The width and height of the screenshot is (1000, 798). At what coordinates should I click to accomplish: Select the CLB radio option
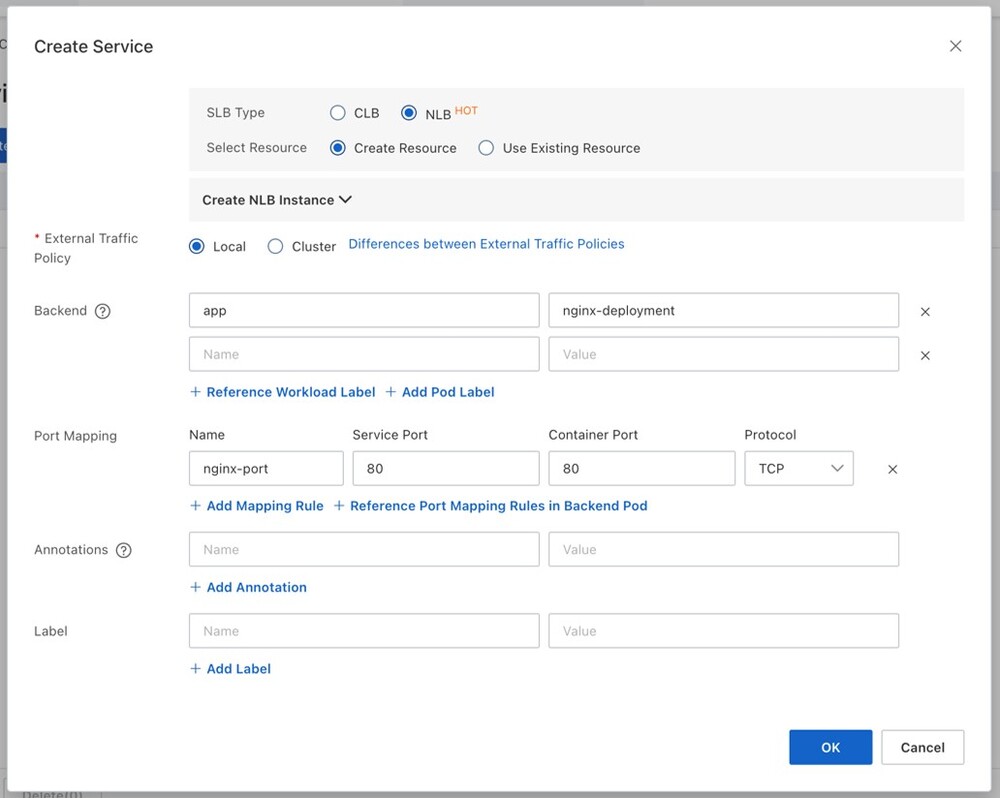[x=338, y=113]
